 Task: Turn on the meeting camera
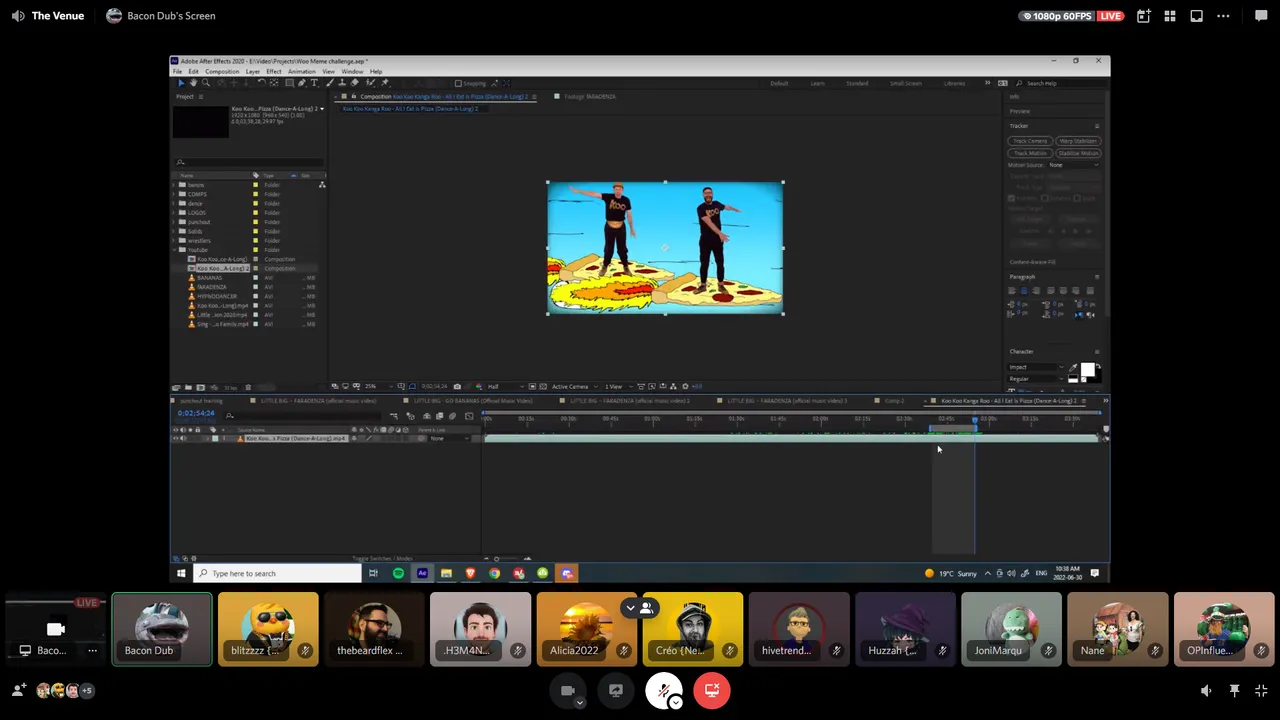(568, 690)
